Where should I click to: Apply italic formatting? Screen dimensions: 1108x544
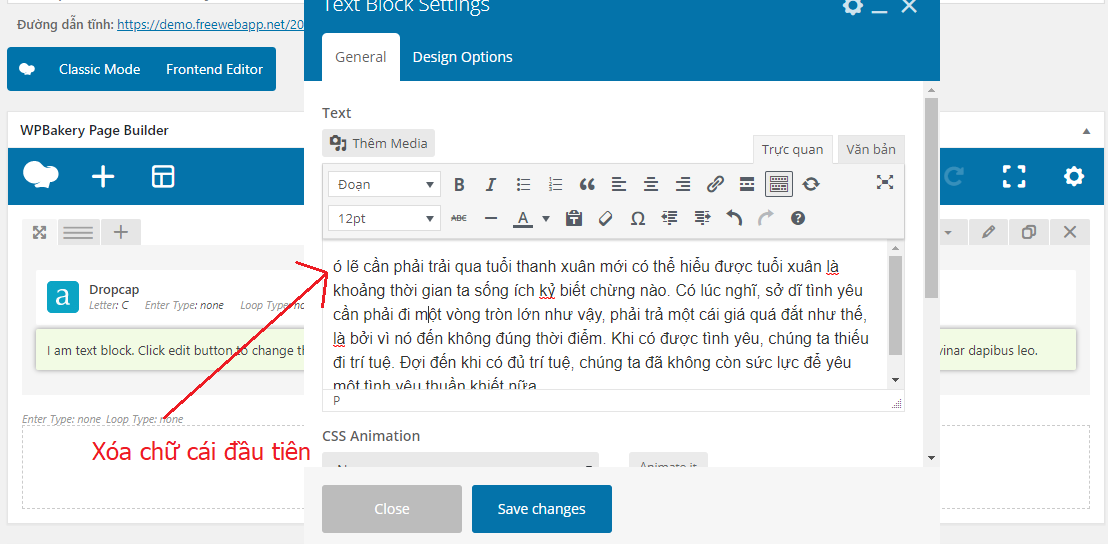click(x=490, y=184)
